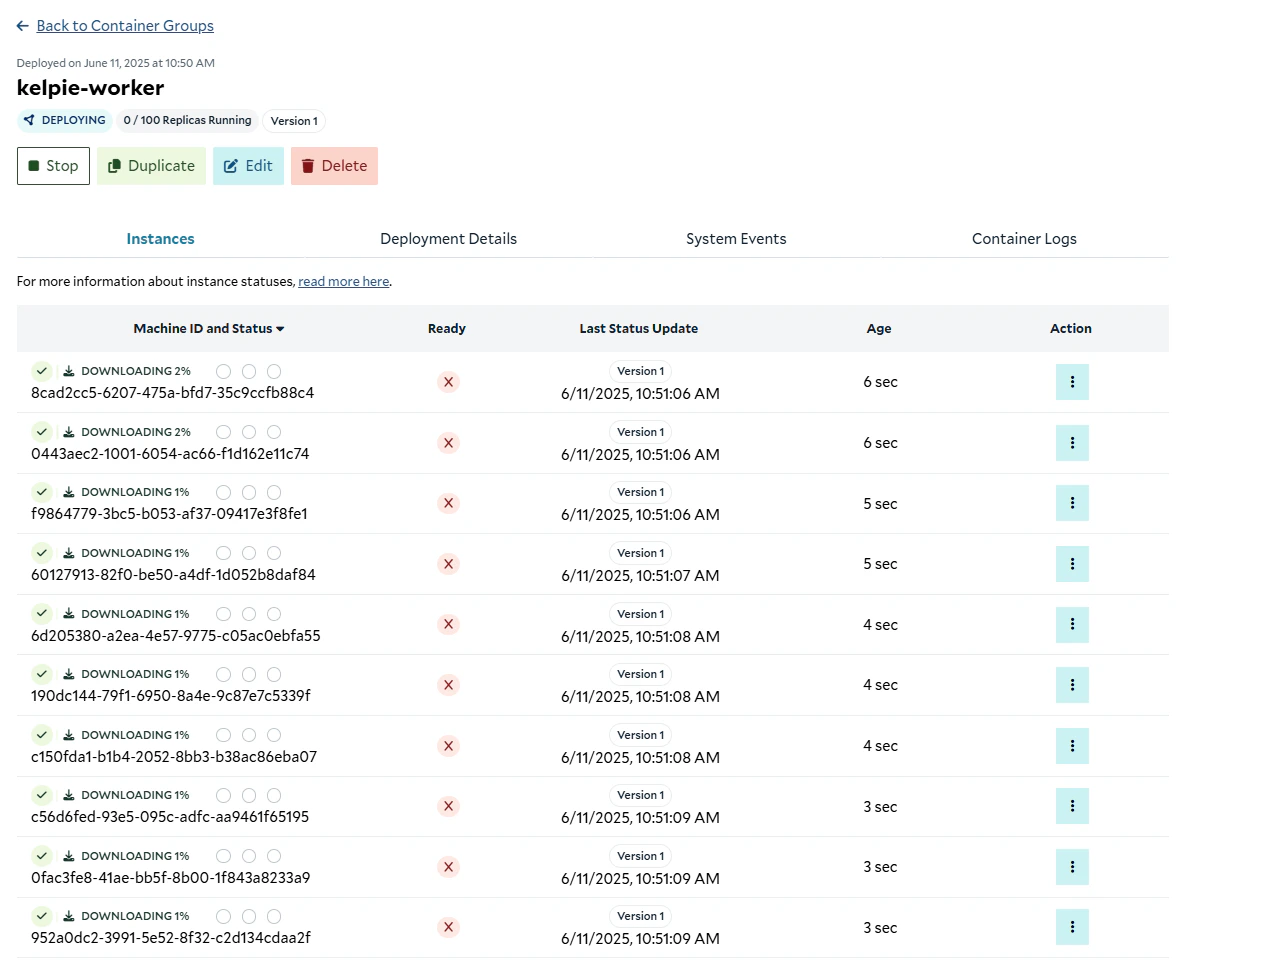
Task: Click download icon for machine 60127913
Action: [69, 553]
